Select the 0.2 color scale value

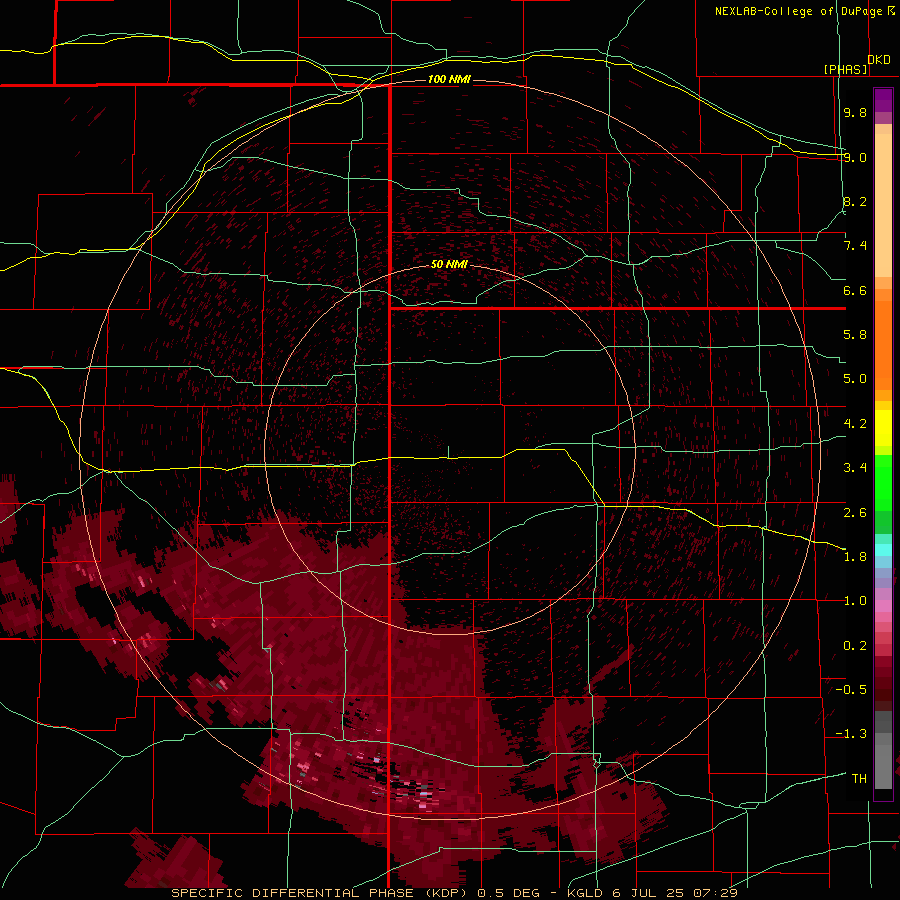[855, 646]
